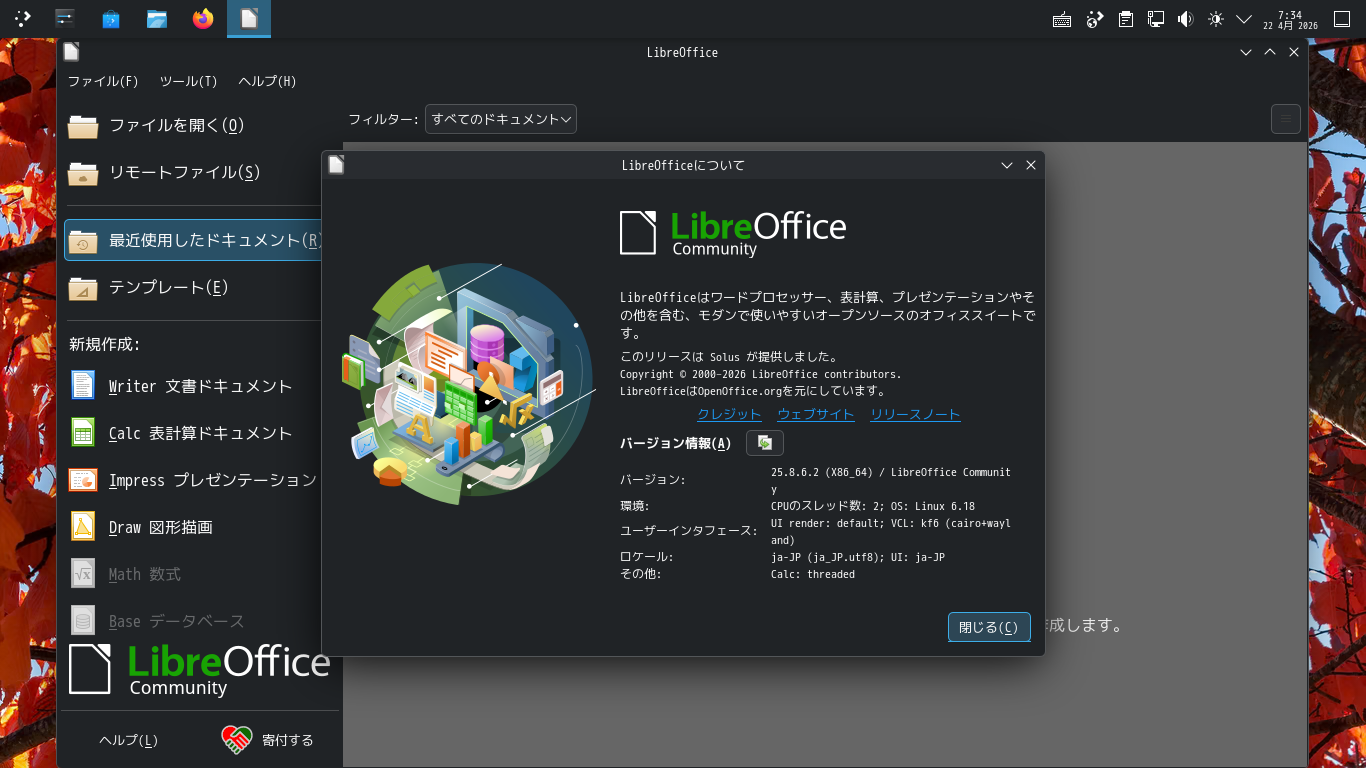
Task: Open the clipboard manager in the tray
Action: pos(1125,18)
